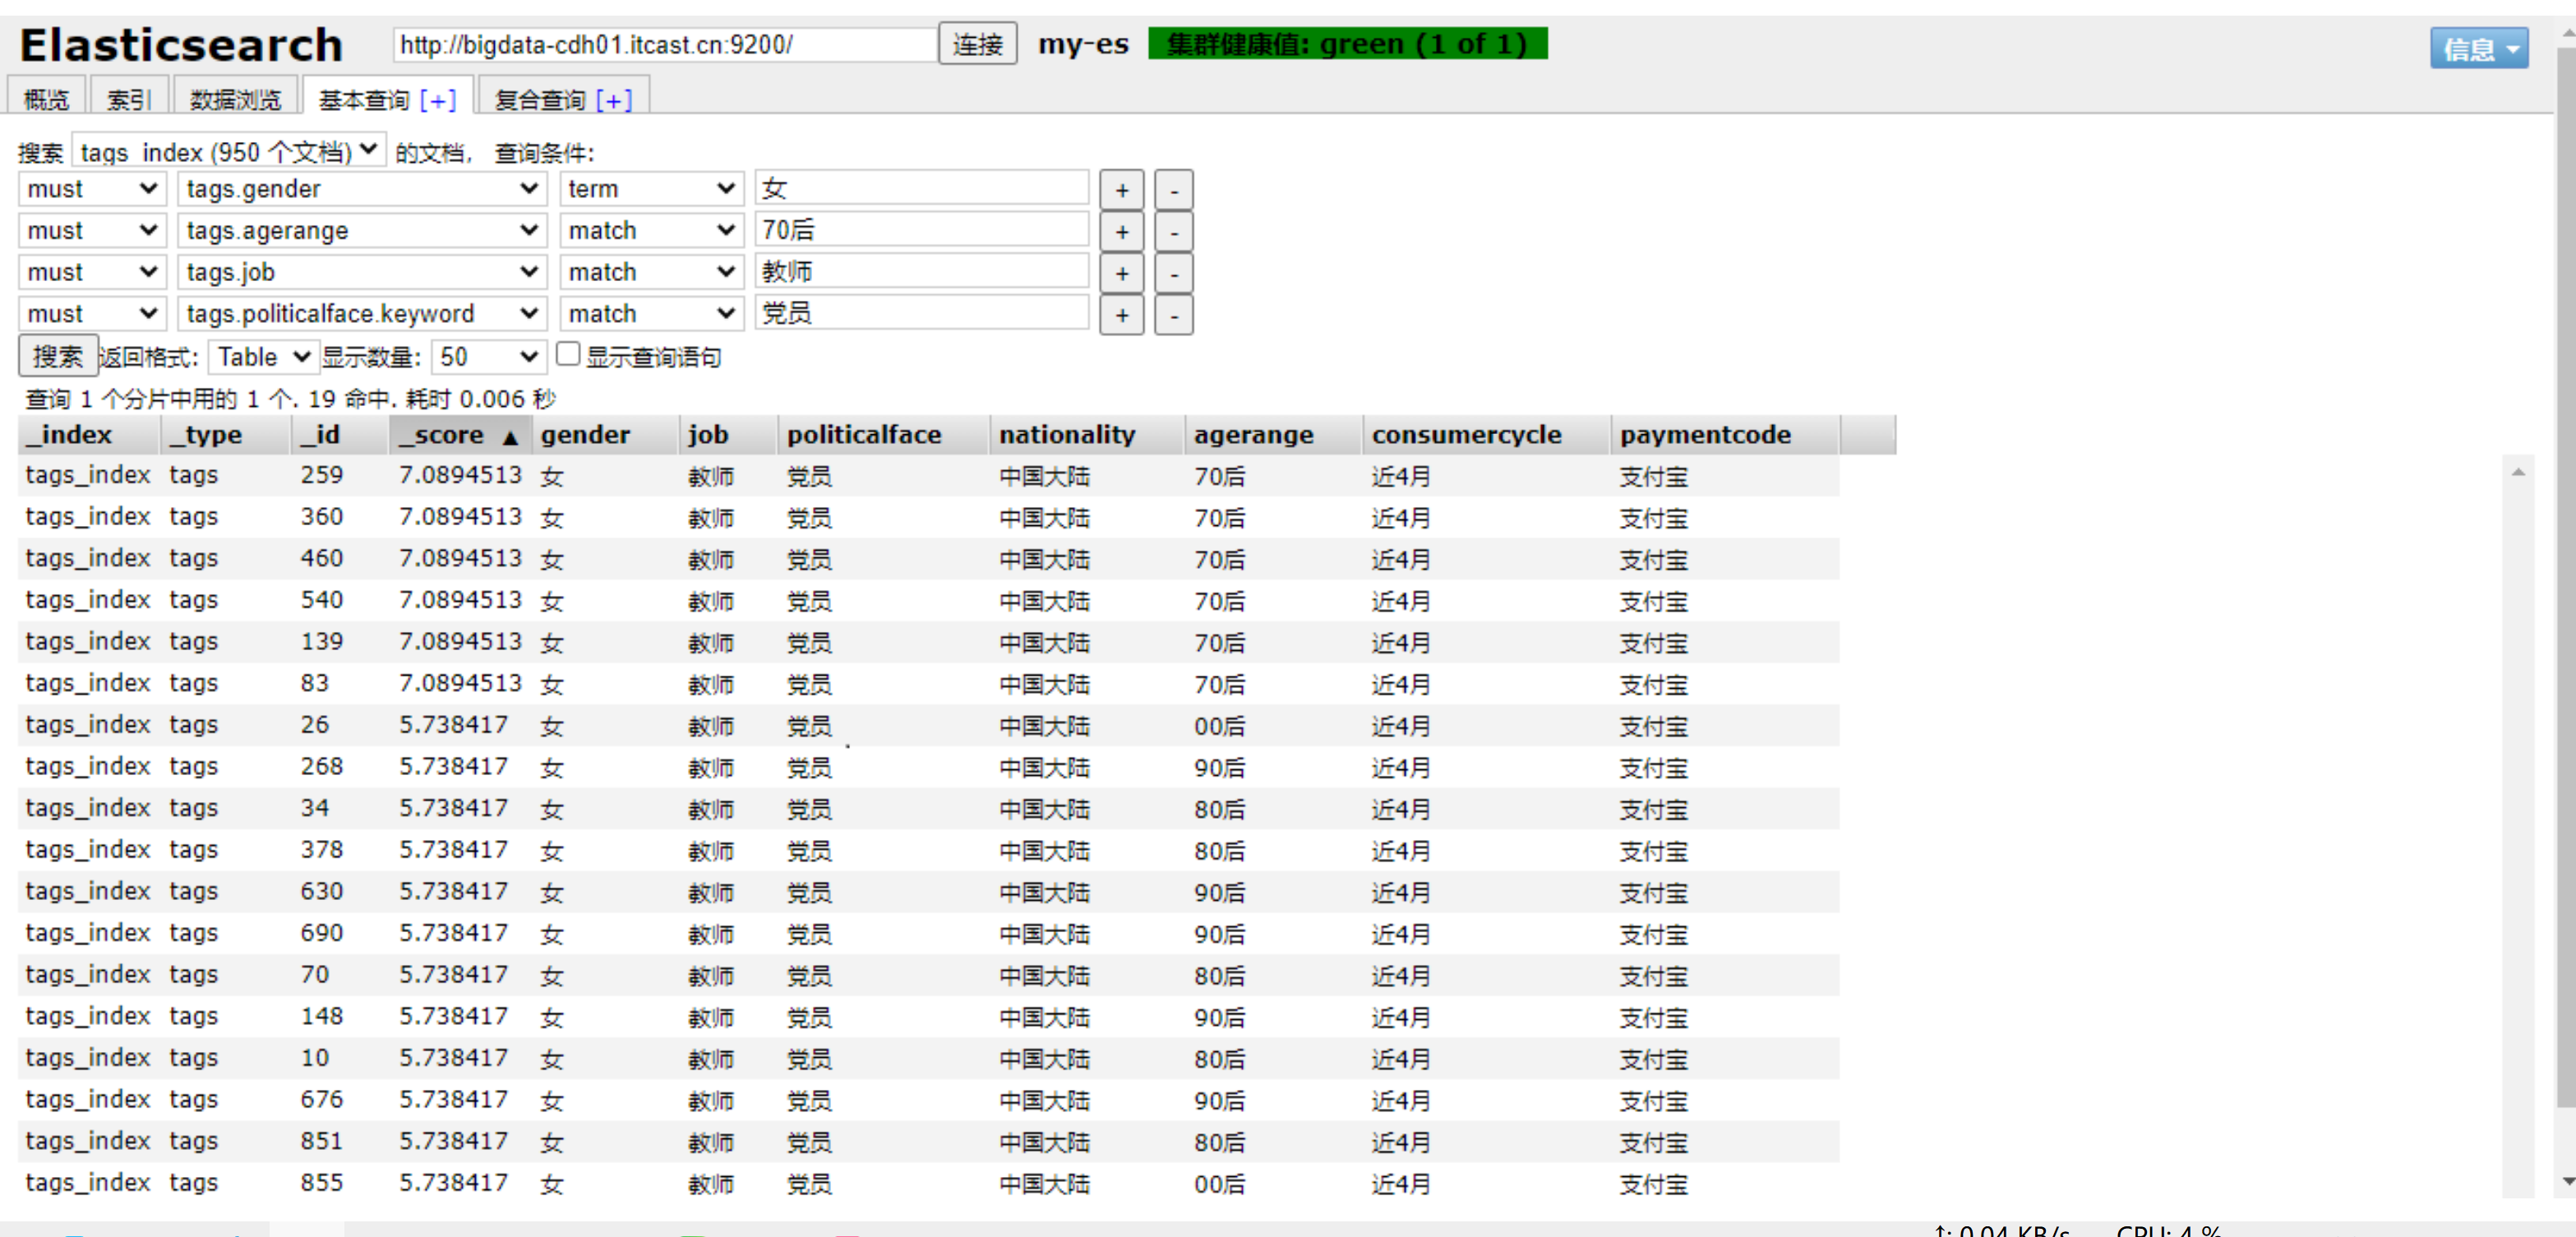Add condition after tags.job row
This screenshot has height=1237, width=2576.
pos(1121,273)
